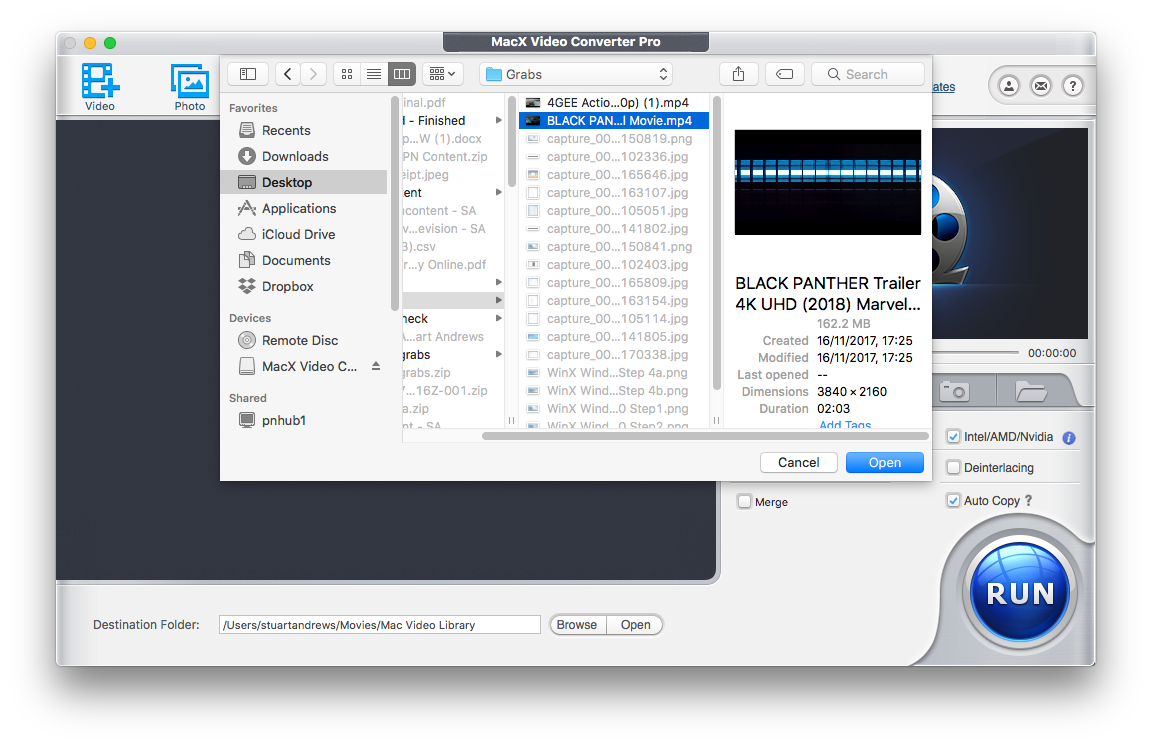Select capture_00...165646.jpg file
Viewport: 1152px width, 746px height.
click(x=614, y=175)
